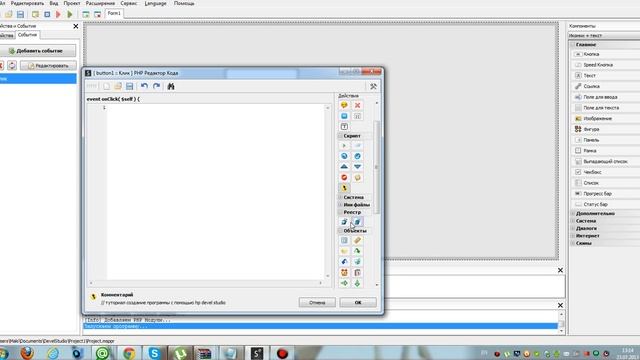The width and height of the screenshot is (640, 360).
Task: Click the OK button in code editor
Action: coord(358,302)
